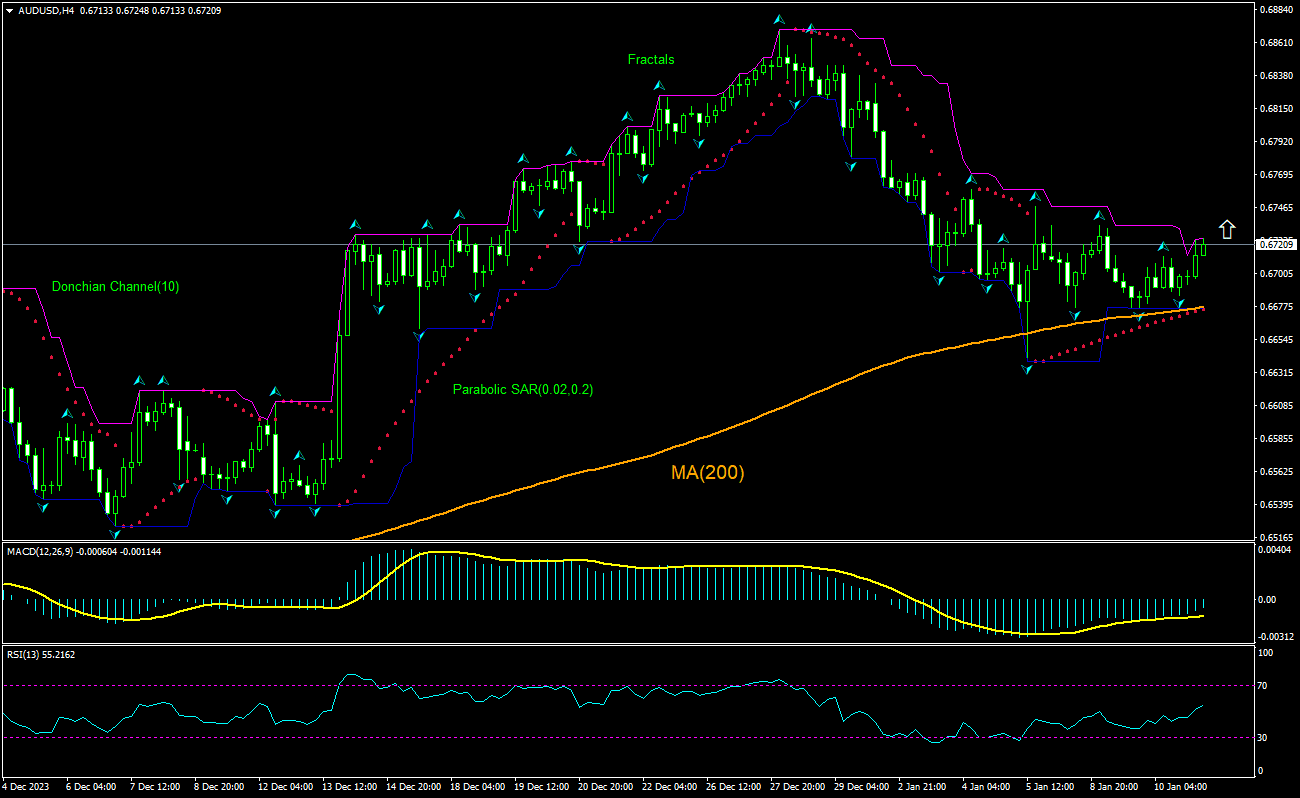Screen dimensions: 1300x798
Task: Select the Donchian Channel(10) text label
Action: (x=115, y=287)
